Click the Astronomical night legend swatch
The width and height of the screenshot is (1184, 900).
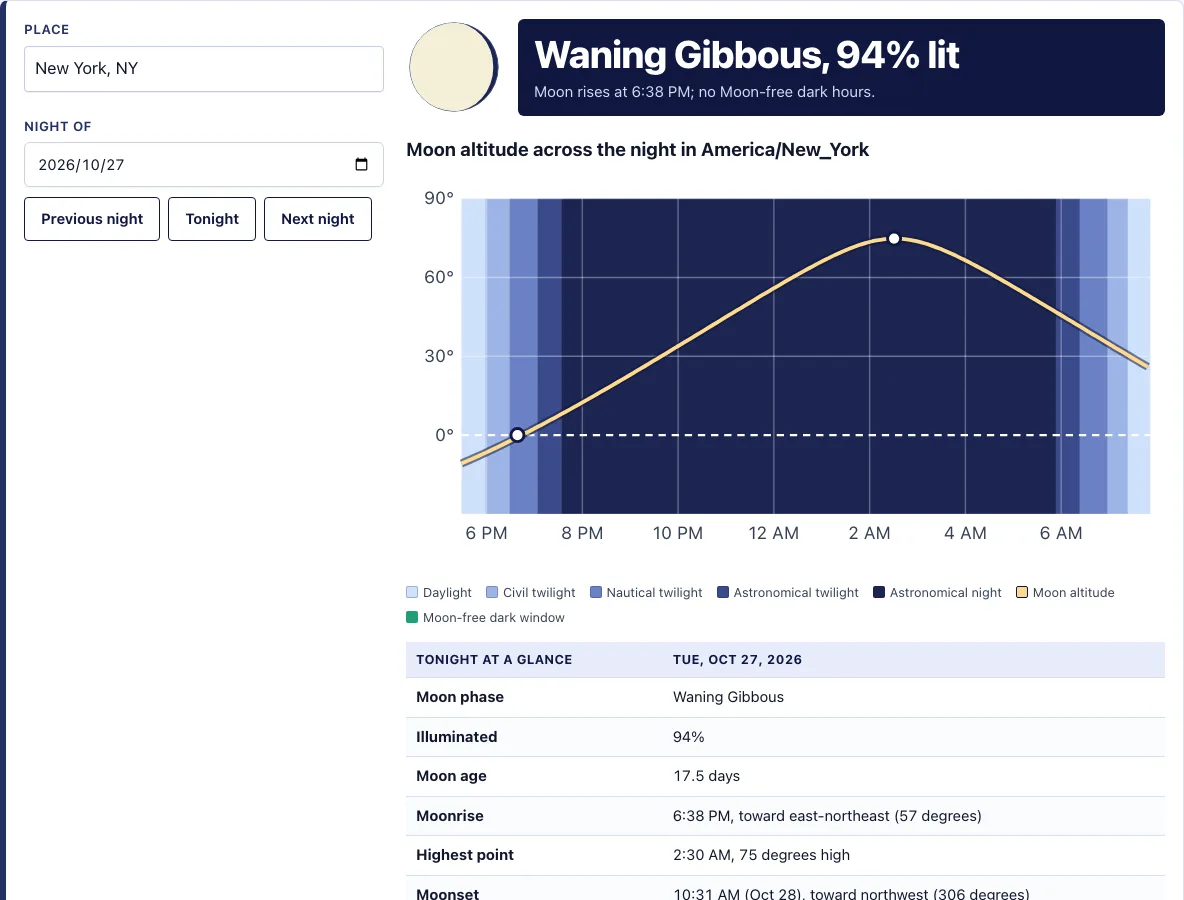879,592
